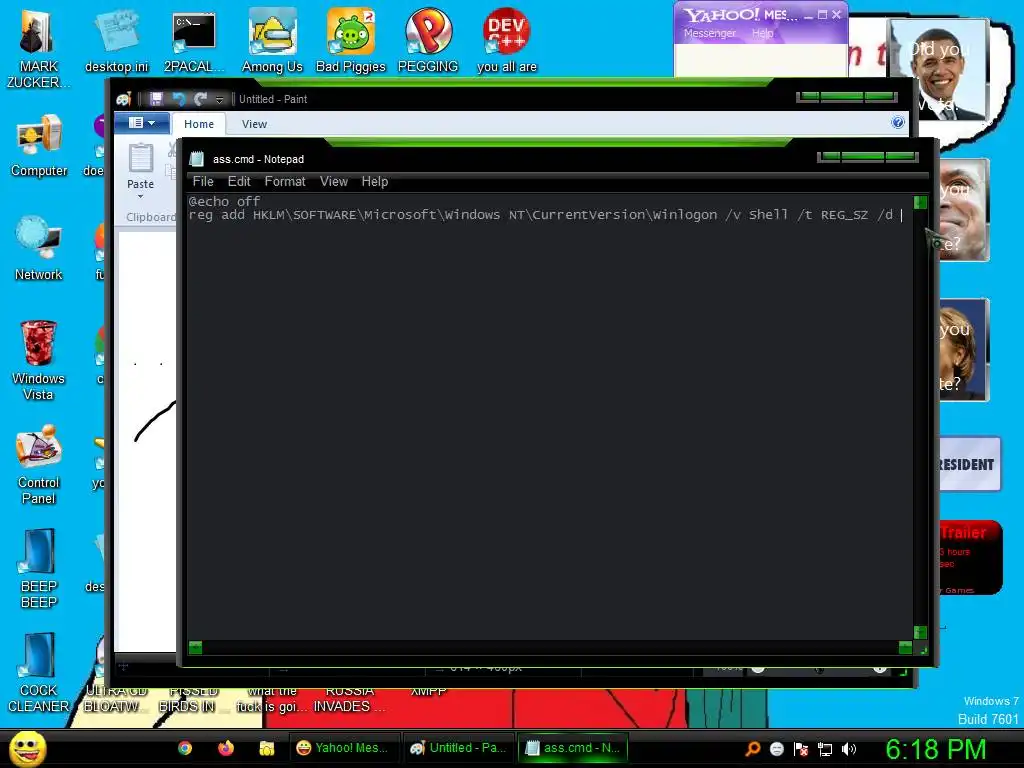This screenshot has height=768, width=1024.
Task: Switch to the View tab in Paint's ribbon
Action: coord(254,123)
